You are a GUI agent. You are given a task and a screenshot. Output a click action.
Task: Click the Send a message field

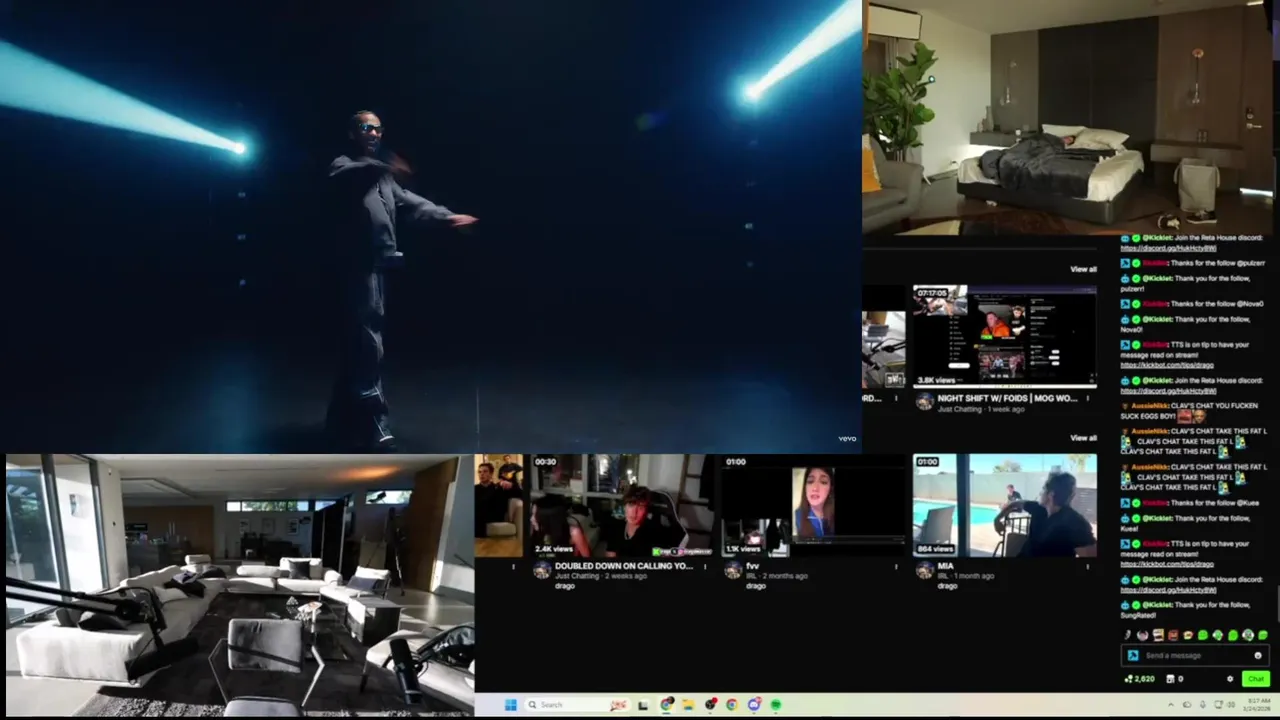(1196, 656)
